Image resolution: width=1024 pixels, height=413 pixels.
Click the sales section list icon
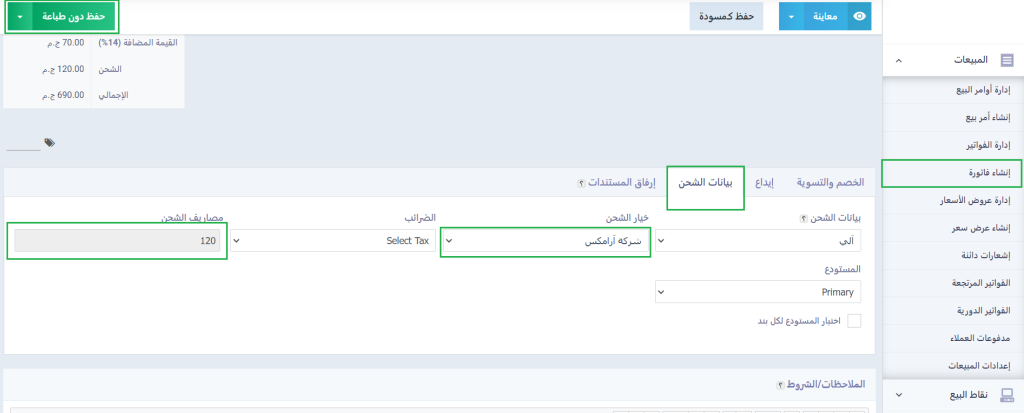[1006, 61]
